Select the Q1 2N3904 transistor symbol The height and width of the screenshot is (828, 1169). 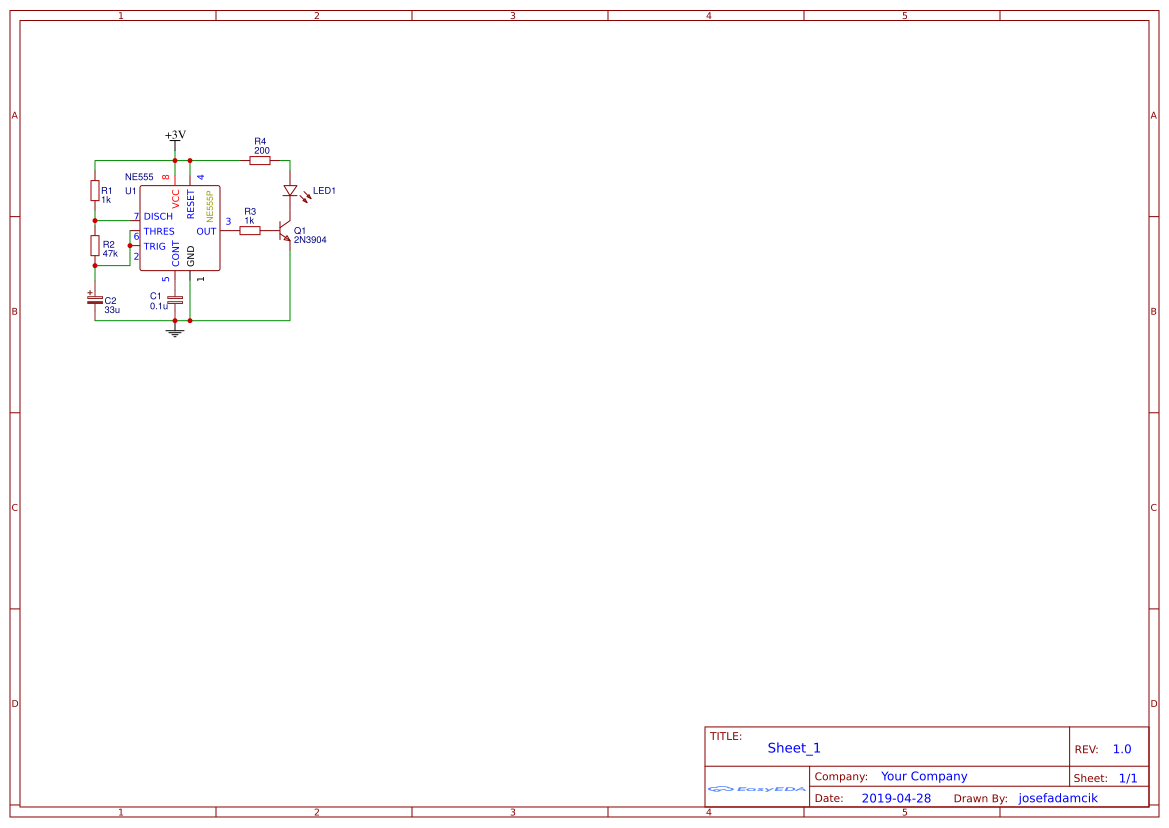pyautogui.click(x=285, y=230)
